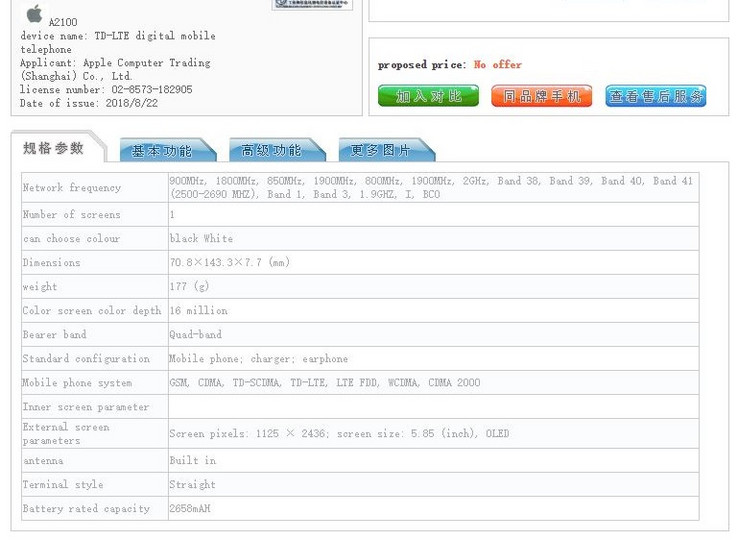
Task: Click the 'black White' colour value
Action: tap(201, 239)
